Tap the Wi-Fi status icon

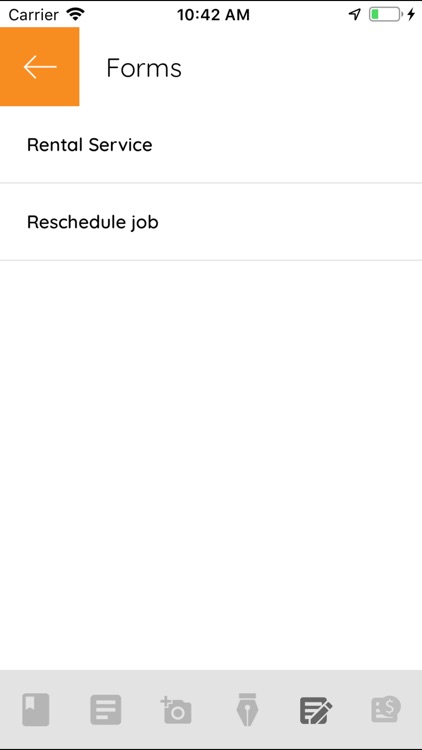tap(76, 14)
